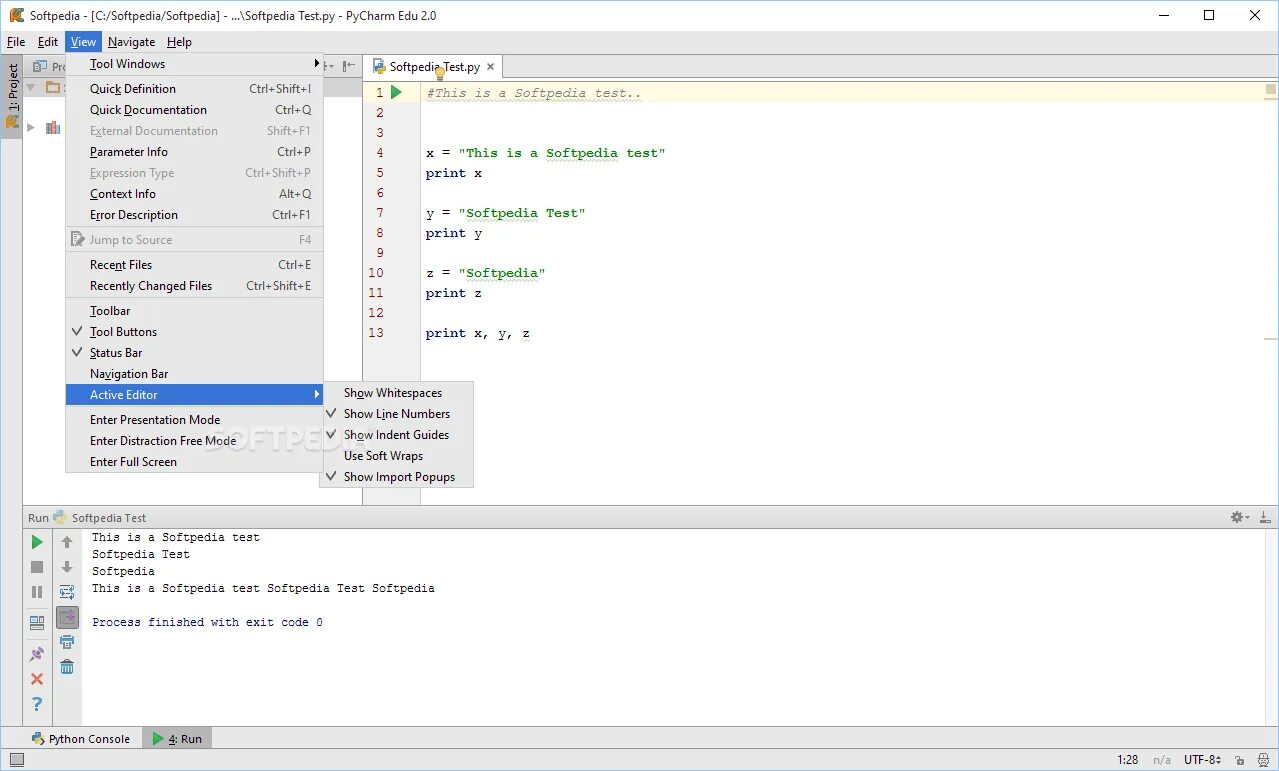Image resolution: width=1279 pixels, height=771 pixels.
Task: Run code via gutter arrow on line 1
Action: (396, 92)
